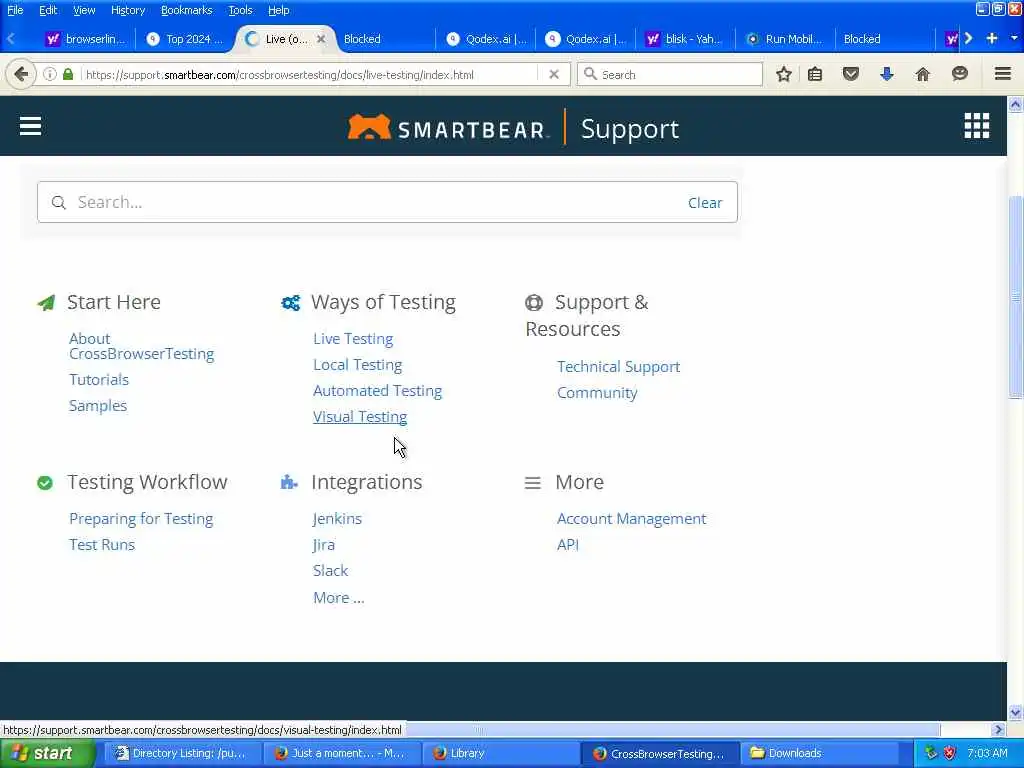Open the Samples link
Image resolution: width=1024 pixels, height=768 pixels.
[98, 406]
